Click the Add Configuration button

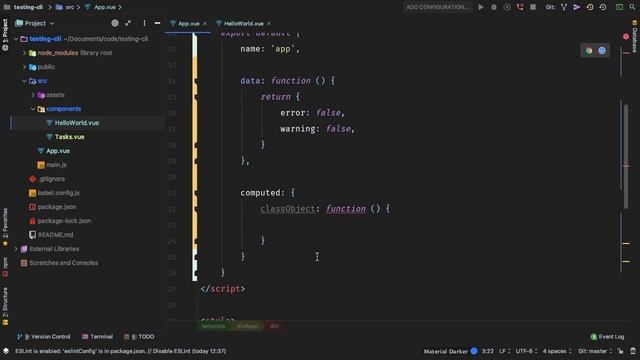point(437,7)
